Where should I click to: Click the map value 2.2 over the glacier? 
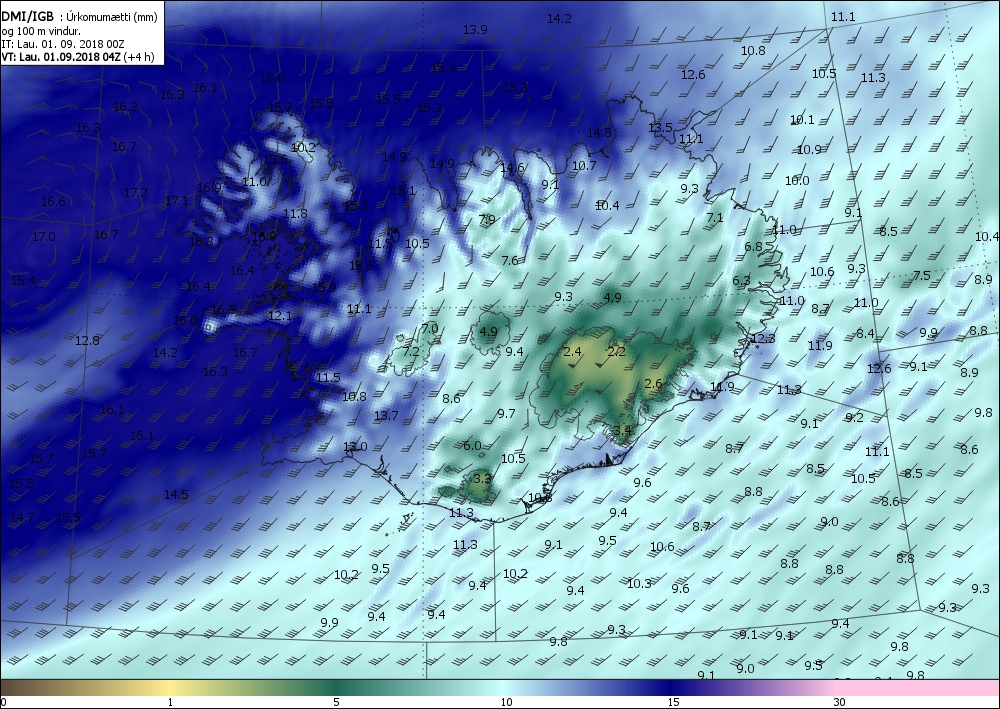pos(616,351)
